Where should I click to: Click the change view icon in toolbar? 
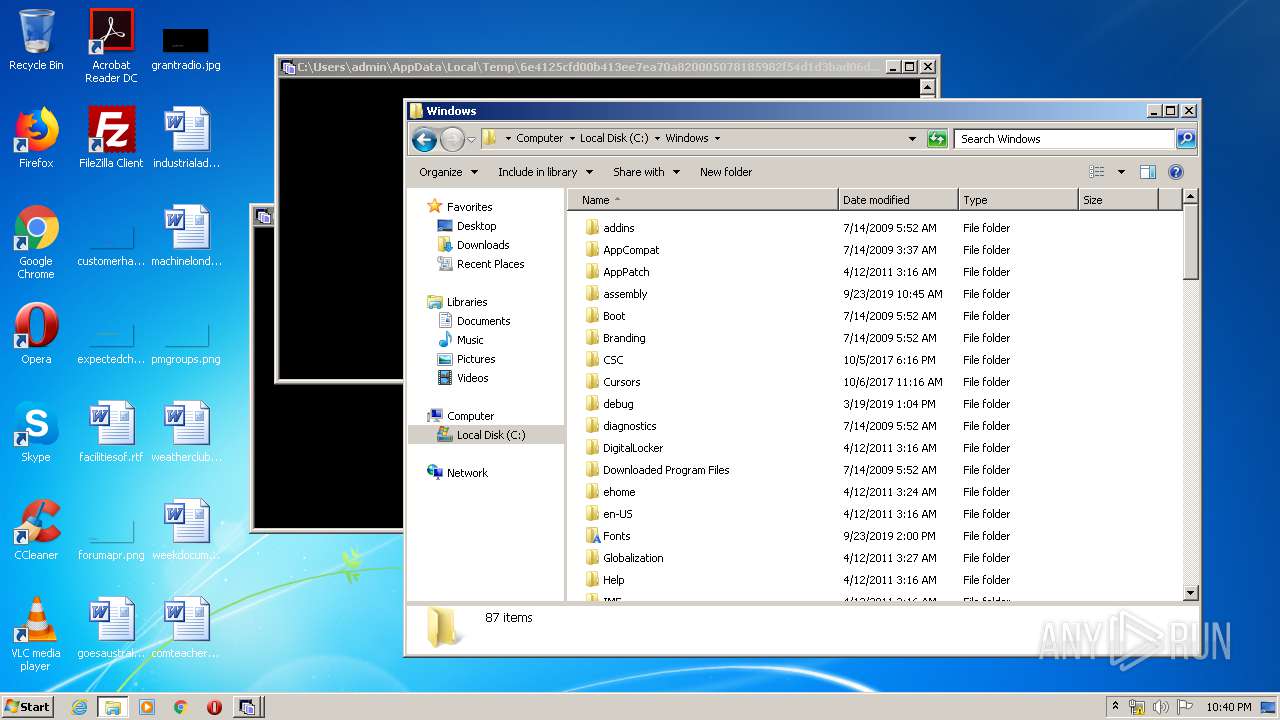click(1097, 172)
